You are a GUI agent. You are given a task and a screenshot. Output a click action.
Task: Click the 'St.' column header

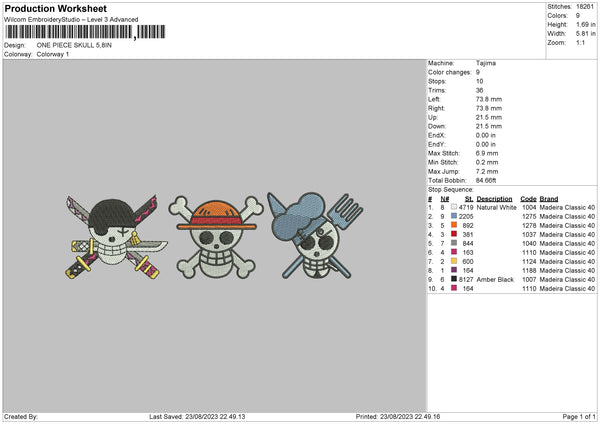coord(469,199)
